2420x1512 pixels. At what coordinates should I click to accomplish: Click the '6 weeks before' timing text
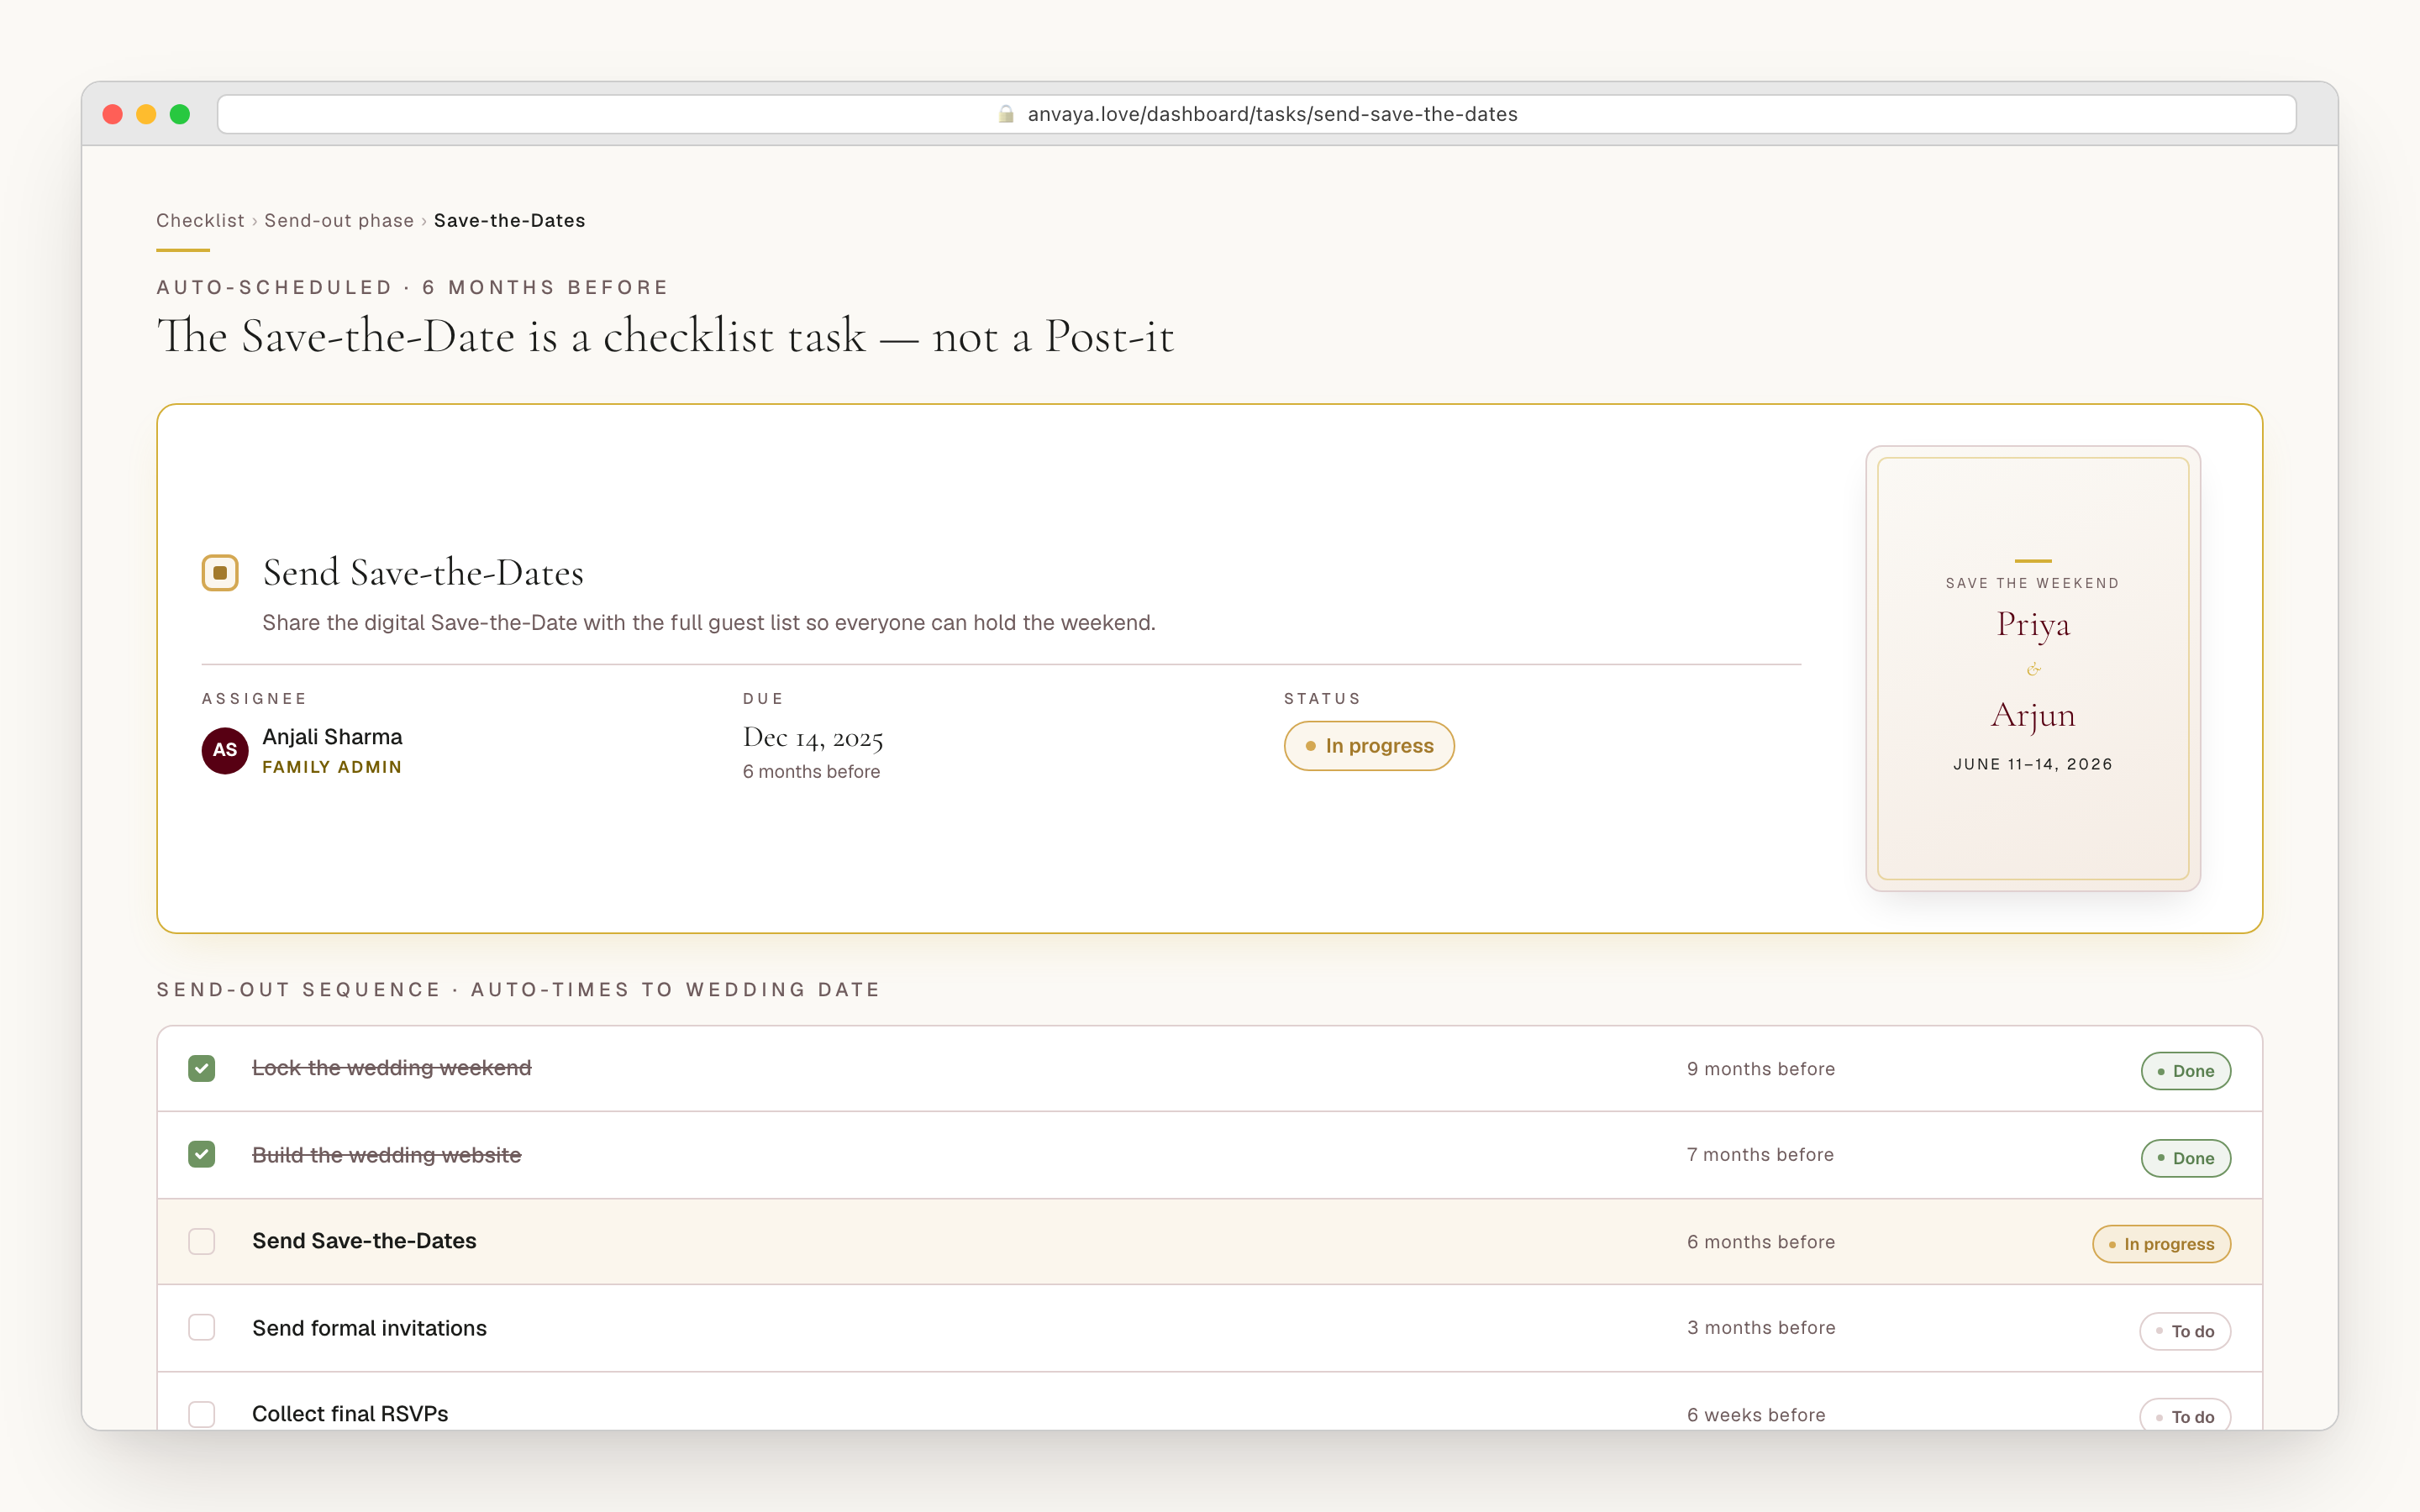pyautogui.click(x=1756, y=1415)
